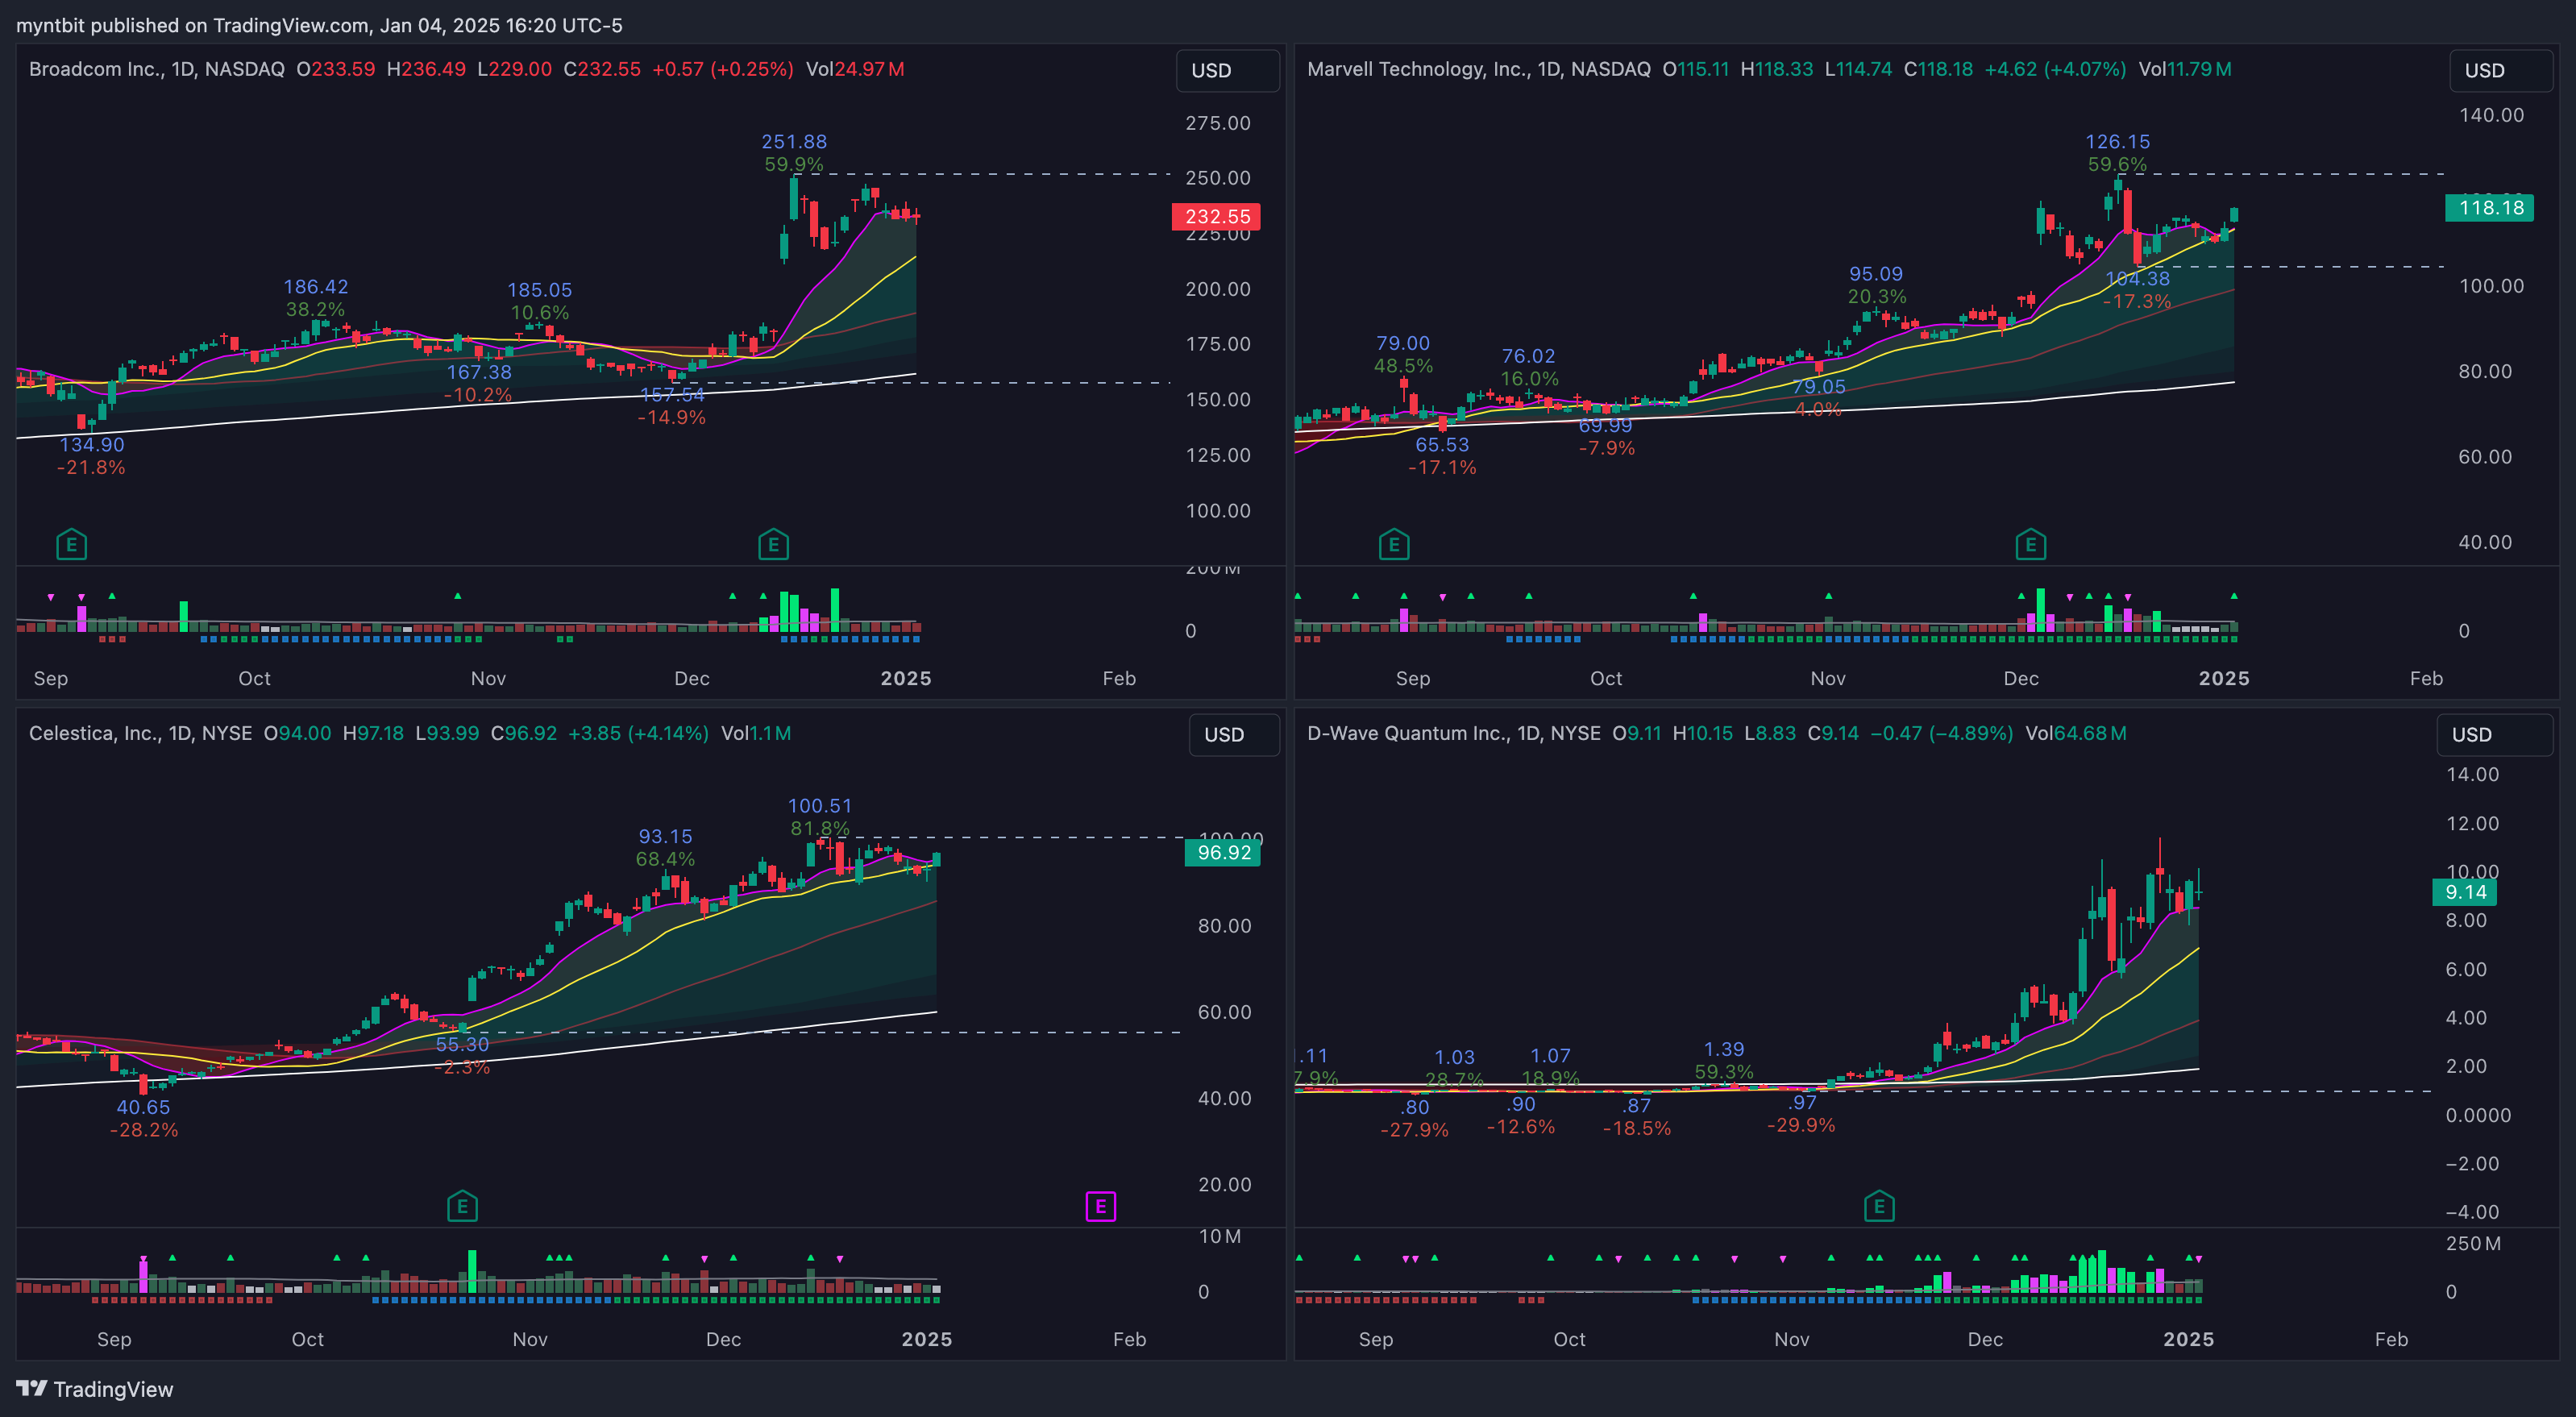Click the red 232.55 last price label
Image resolution: width=2576 pixels, height=1417 pixels.
1216,216
